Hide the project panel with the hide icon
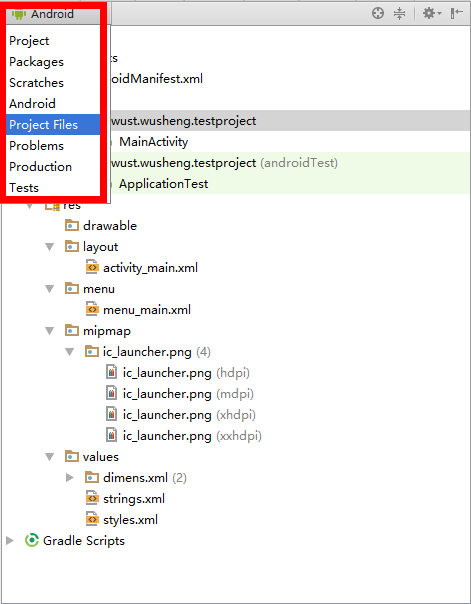The width and height of the screenshot is (471, 604). coord(456,13)
